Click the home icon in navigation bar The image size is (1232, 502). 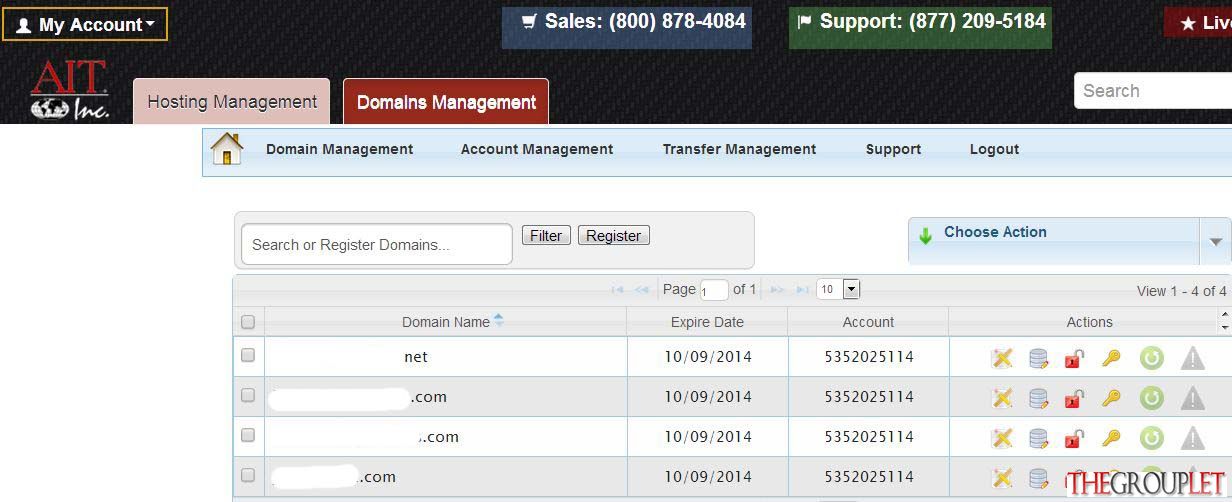[x=227, y=149]
